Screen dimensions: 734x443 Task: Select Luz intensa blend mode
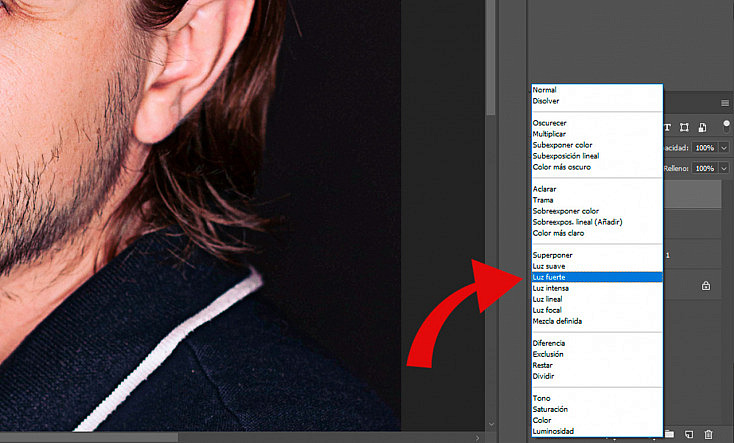[x=597, y=288]
